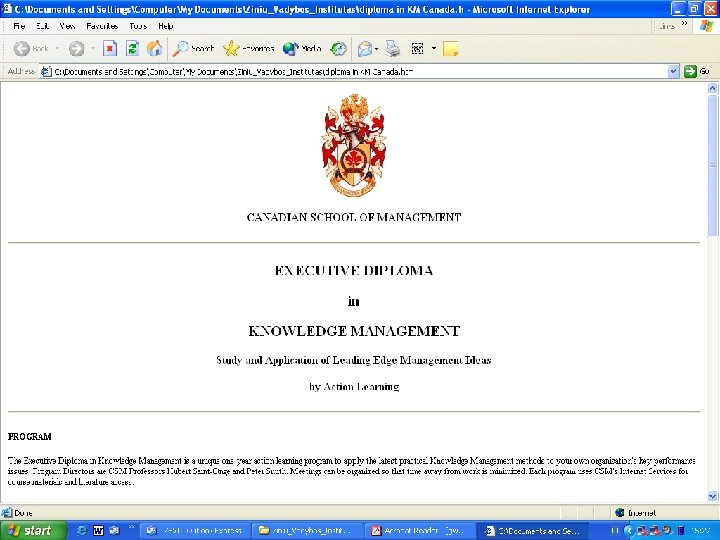Open the address bar dropdown list
This screenshot has height=540, width=720.
click(x=673, y=71)
